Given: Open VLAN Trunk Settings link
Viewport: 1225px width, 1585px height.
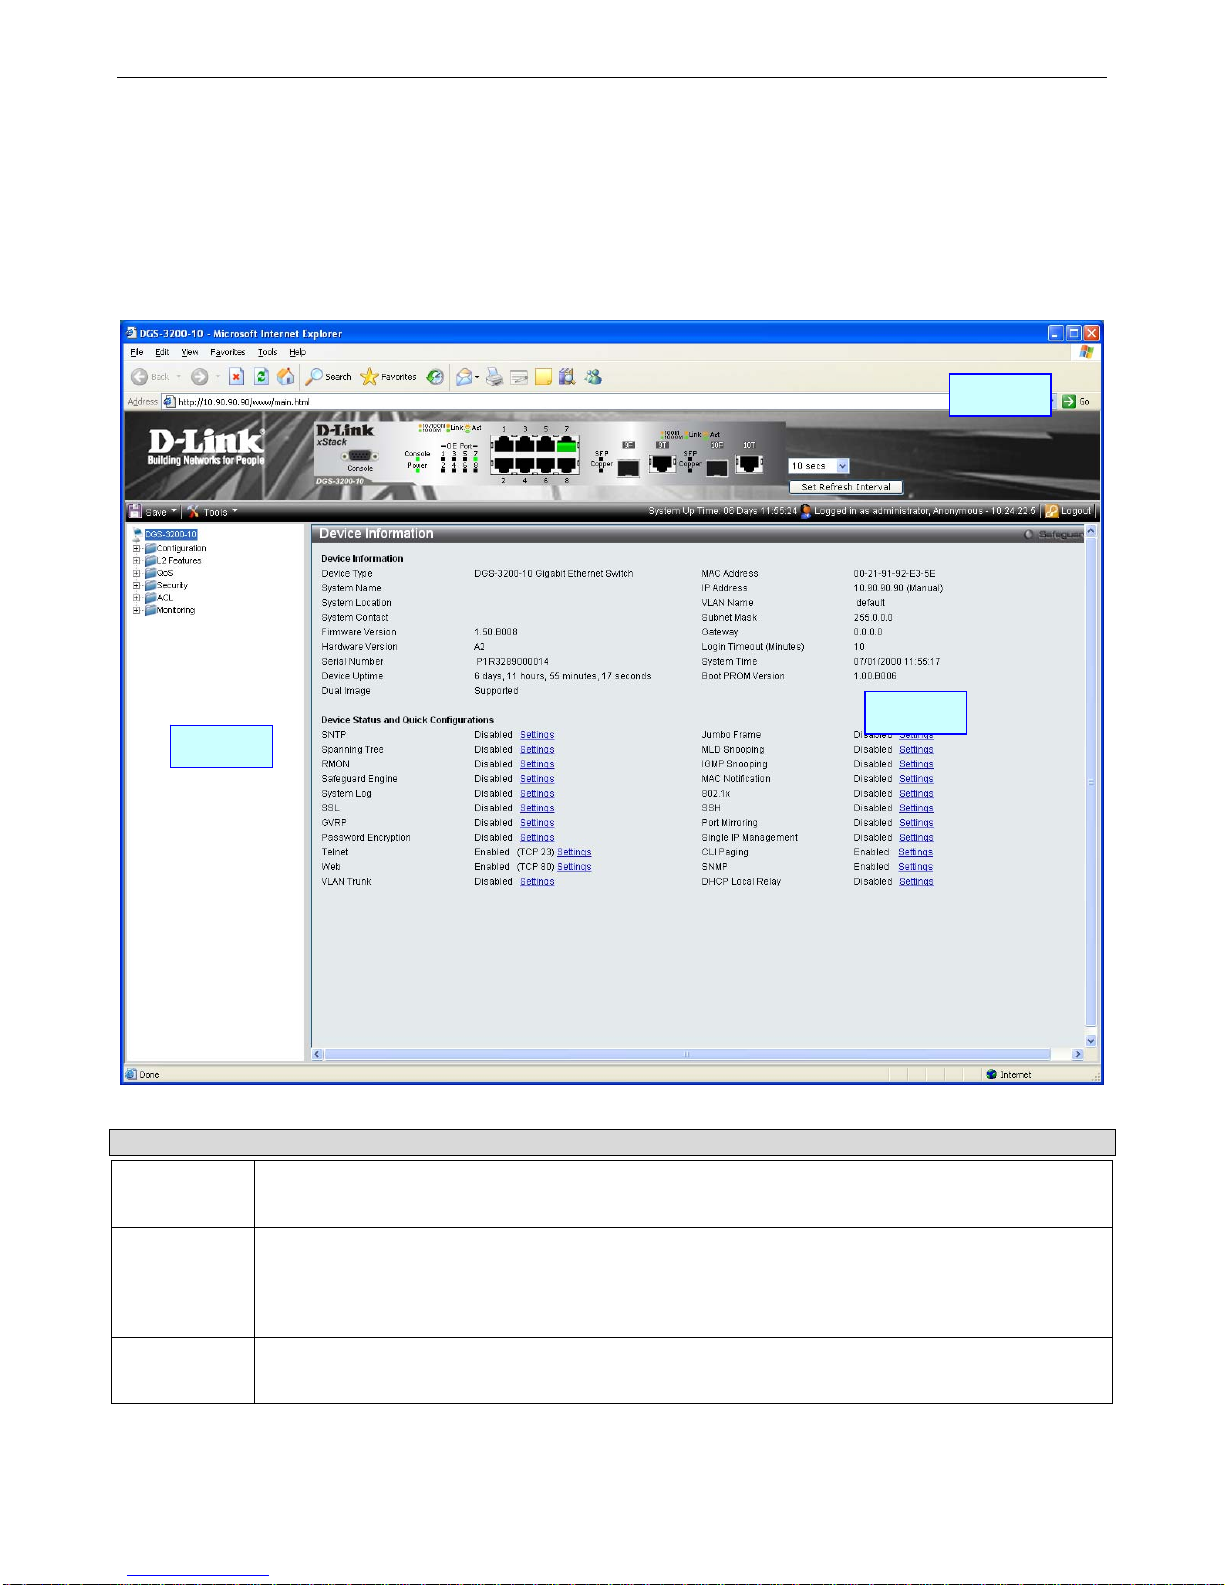Looking at the screenshot, I should tap(537, 882).
